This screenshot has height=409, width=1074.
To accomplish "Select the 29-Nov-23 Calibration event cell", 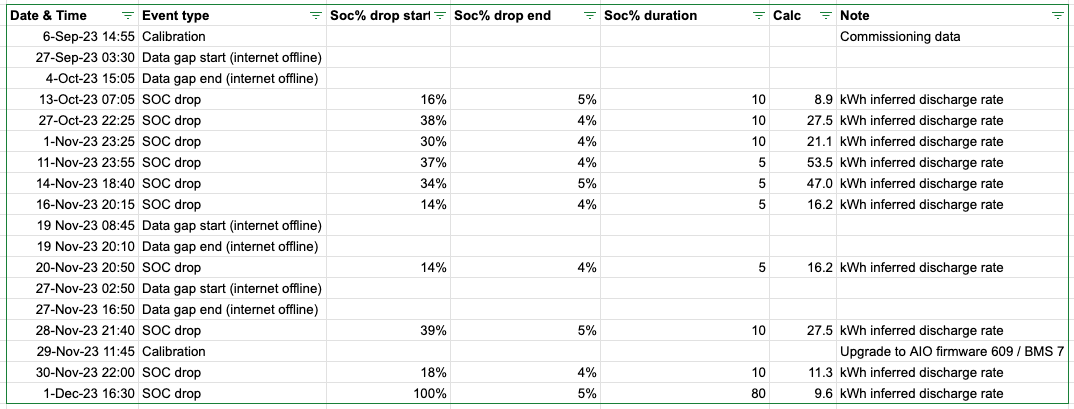I will pos(232,351).
